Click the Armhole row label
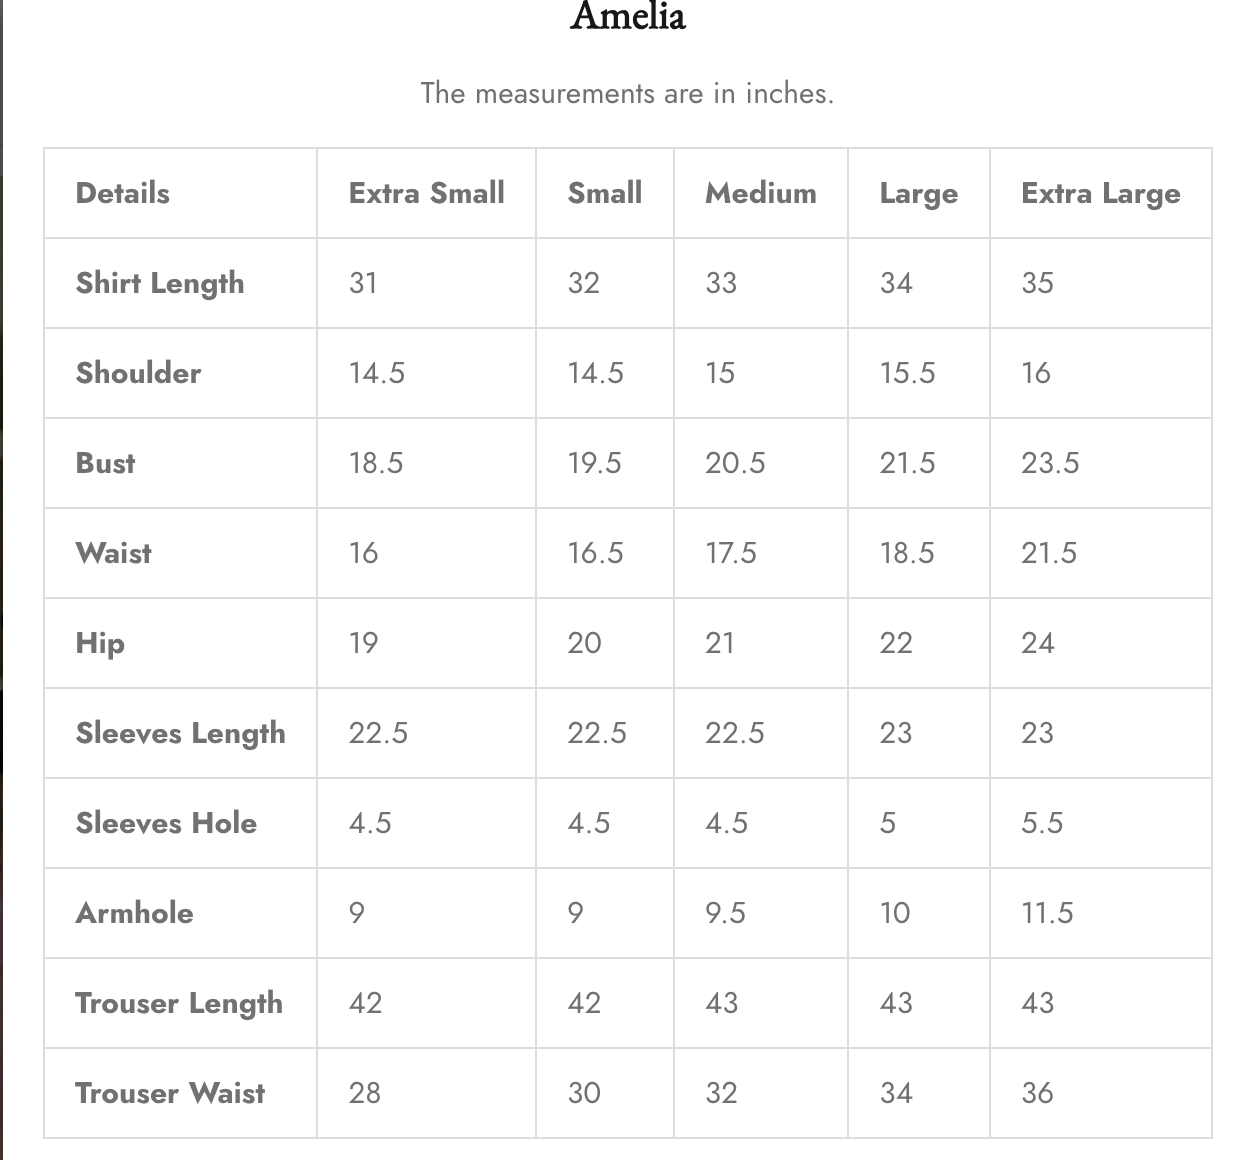This screenshot has width=1253, height=1160. pyautogui.click(x=135, y=913)
